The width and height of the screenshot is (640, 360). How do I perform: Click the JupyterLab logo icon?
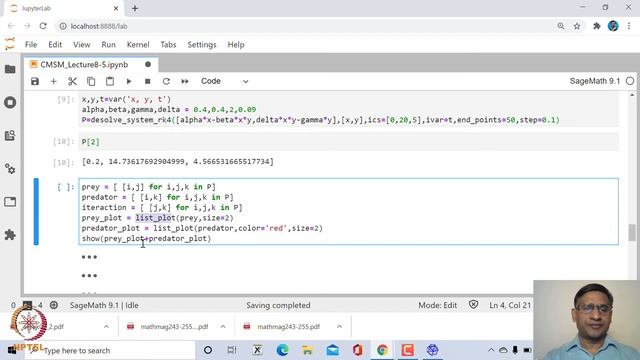(x=10, y=44)
